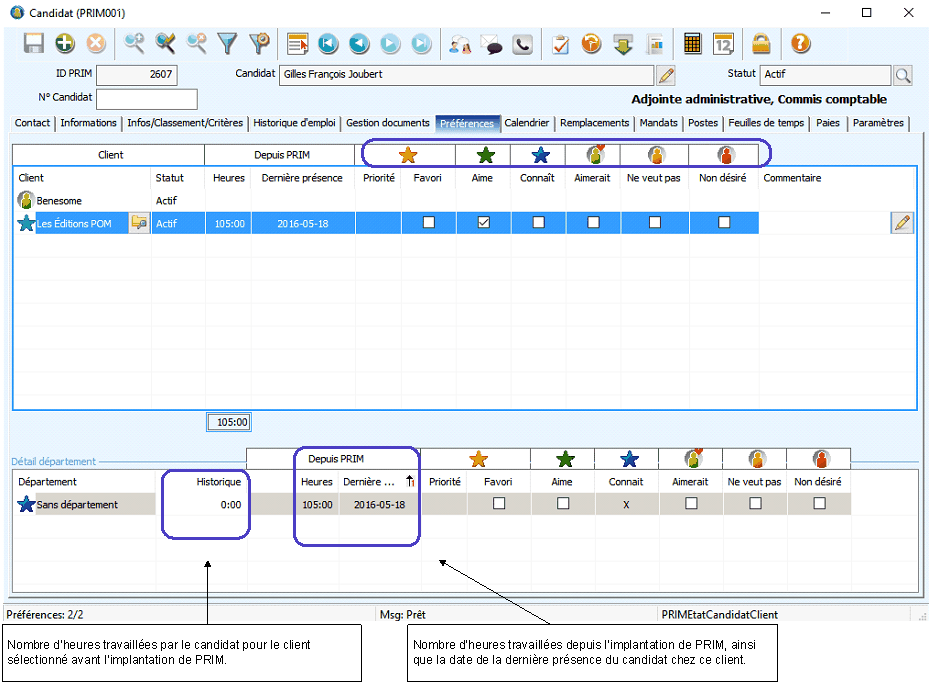
Task: Go to the first record using toolbar arrow
Action: (x=327, y=44)
